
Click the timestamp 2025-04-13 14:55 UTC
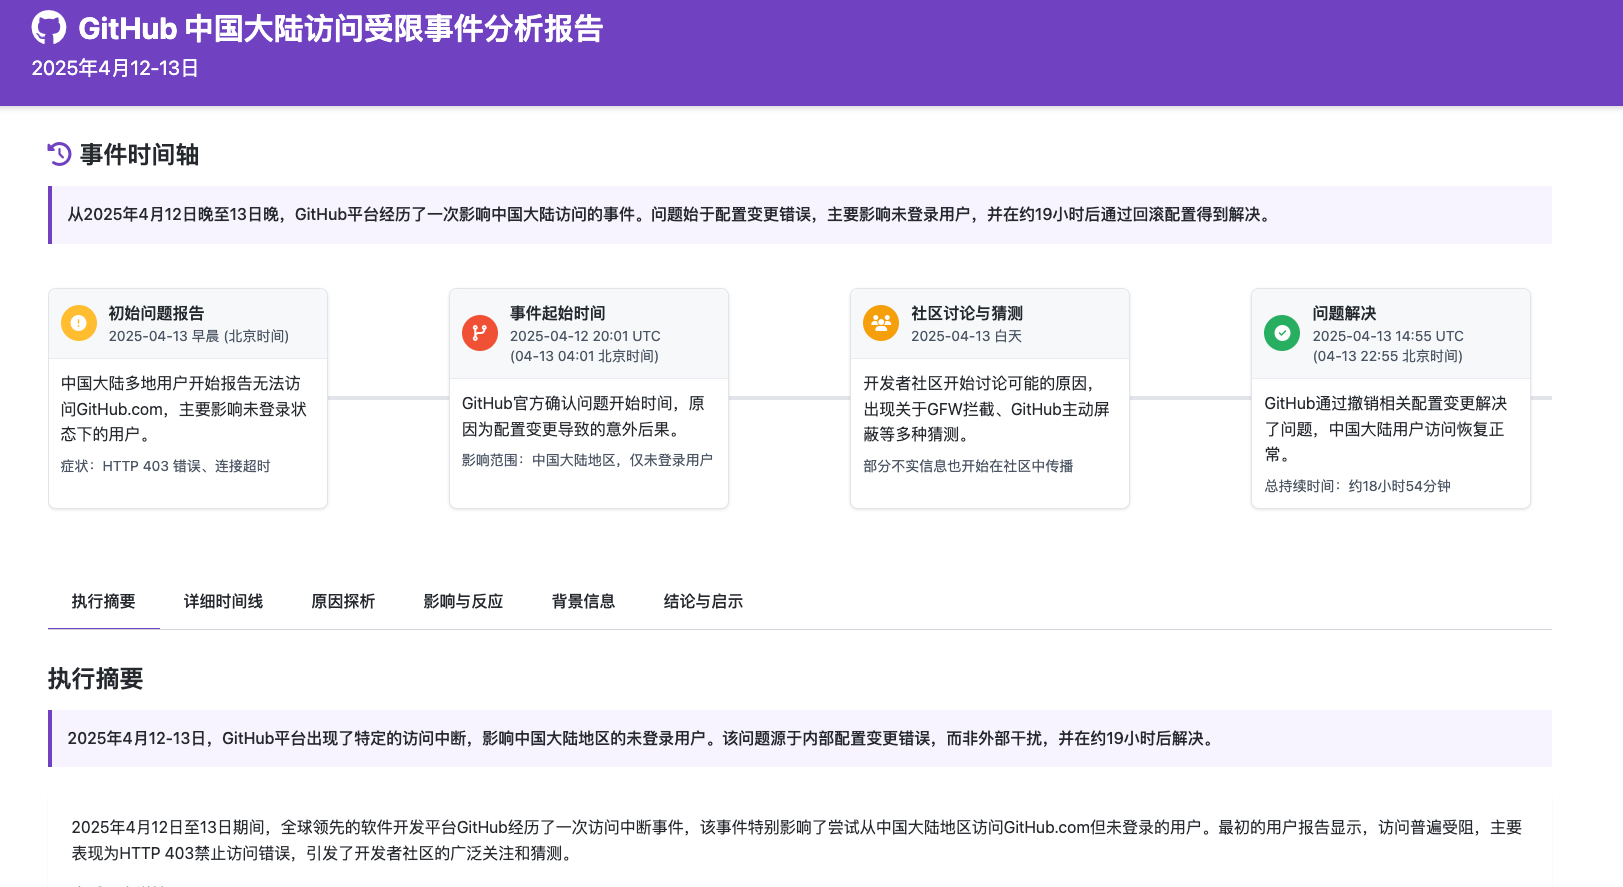tap(1388, 336)
